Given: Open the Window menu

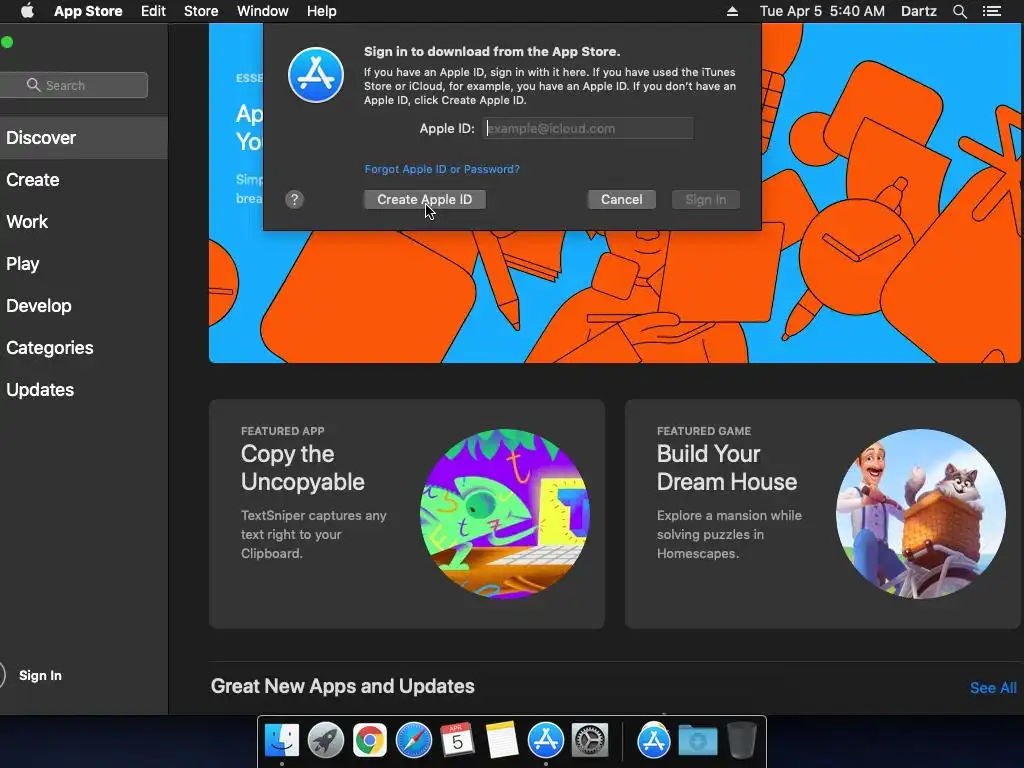Looking at the screenshot, I should click(263, 11).
